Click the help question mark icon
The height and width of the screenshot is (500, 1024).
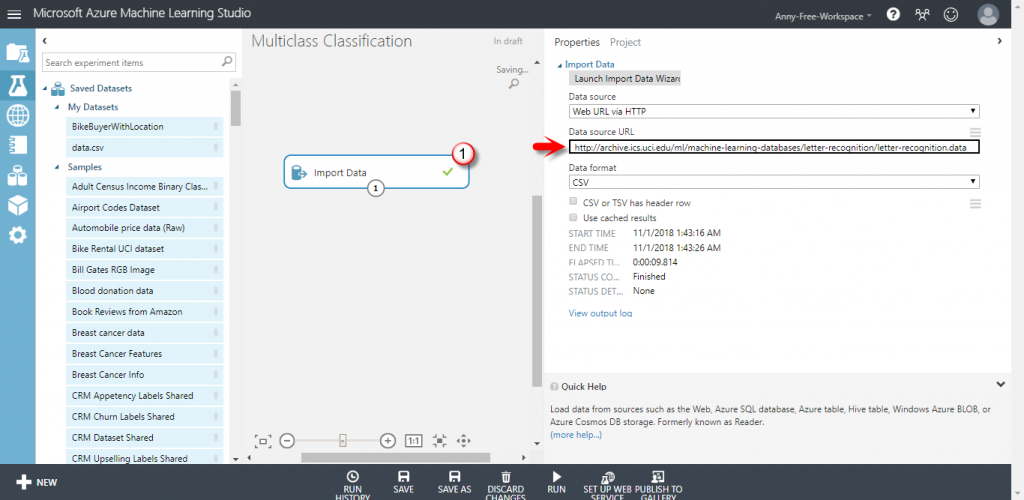click(x=893, y=14)
